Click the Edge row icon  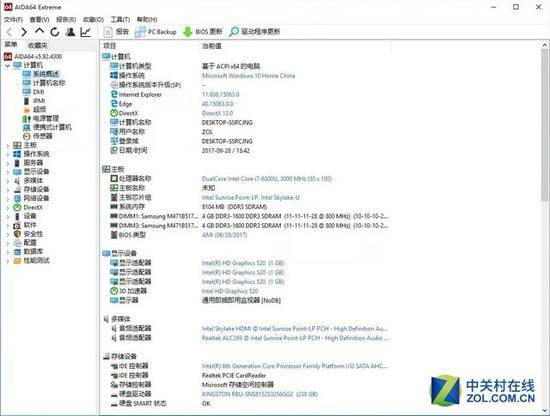(x=114, y=104)
